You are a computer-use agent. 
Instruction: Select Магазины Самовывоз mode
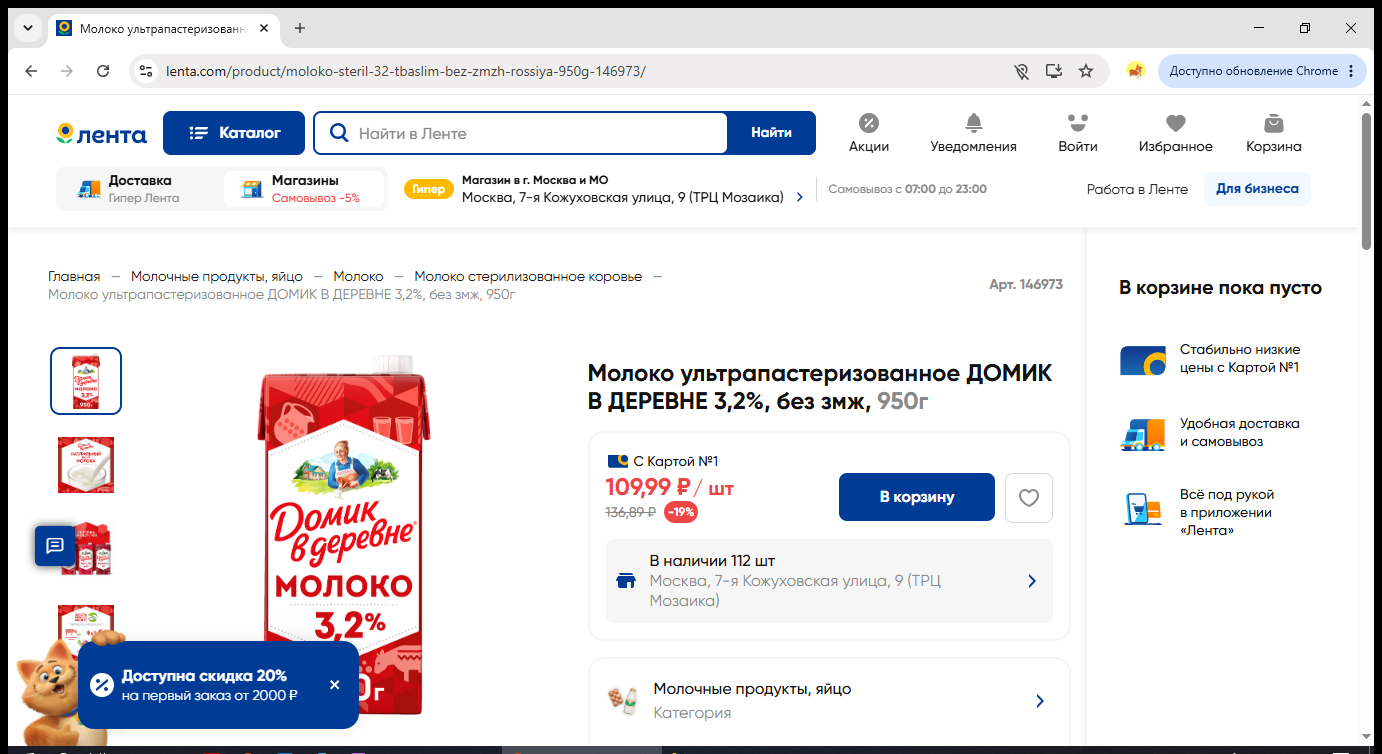tap(304, 188)
